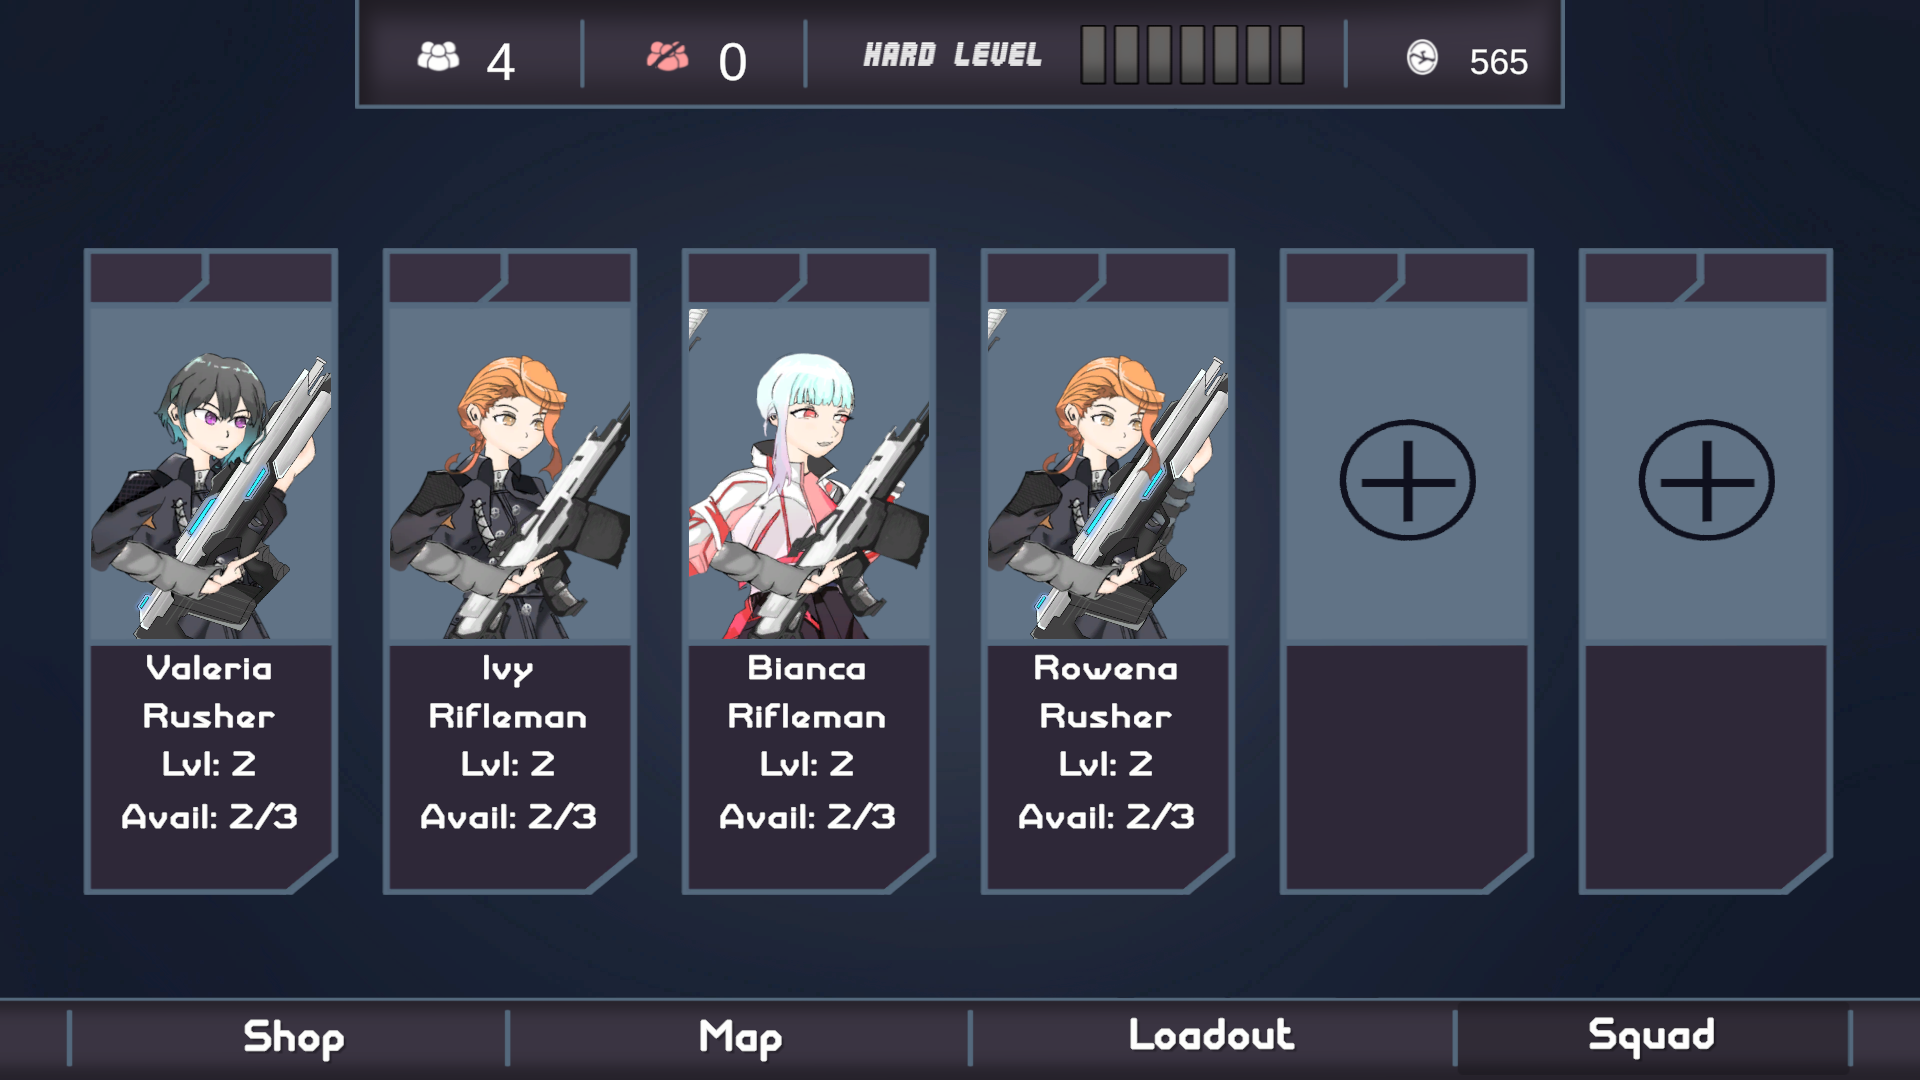This screenshot has height=1080, width=1920.
Task: Go to the Squad tab
Action: click(x=1651, y=1036)
